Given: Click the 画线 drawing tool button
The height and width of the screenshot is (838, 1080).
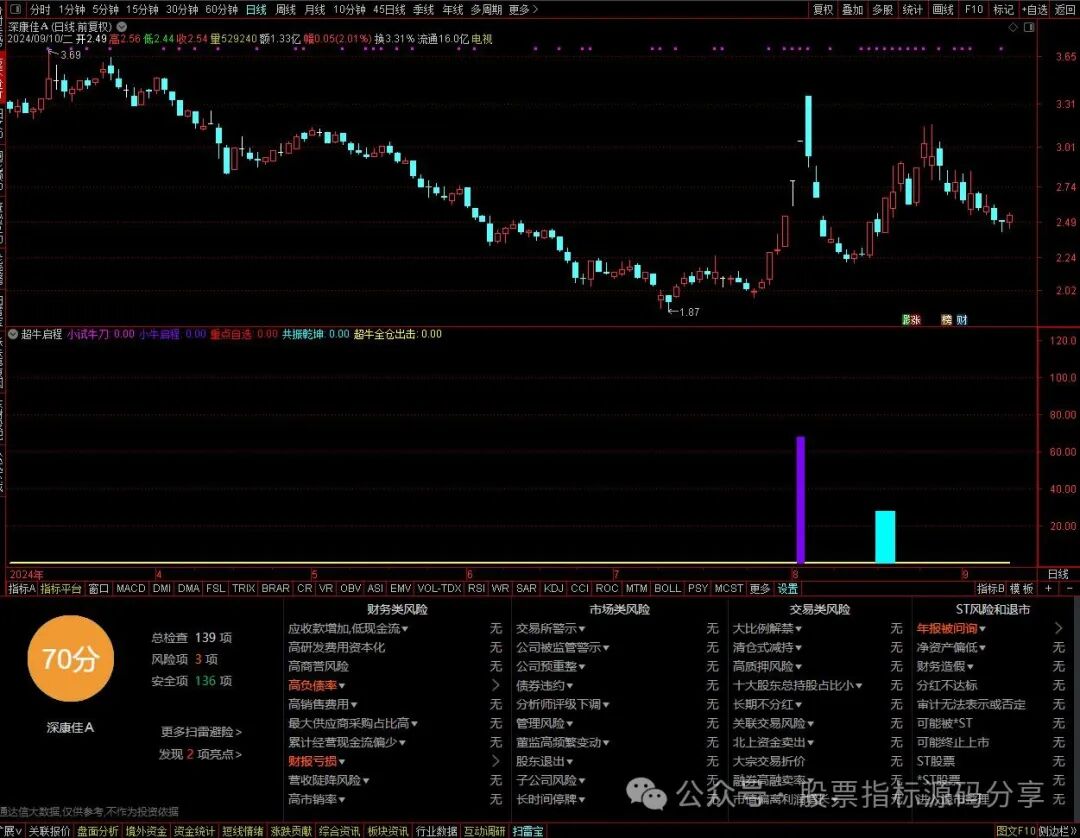Looking at the screenshot, I should tap(943, 10).
